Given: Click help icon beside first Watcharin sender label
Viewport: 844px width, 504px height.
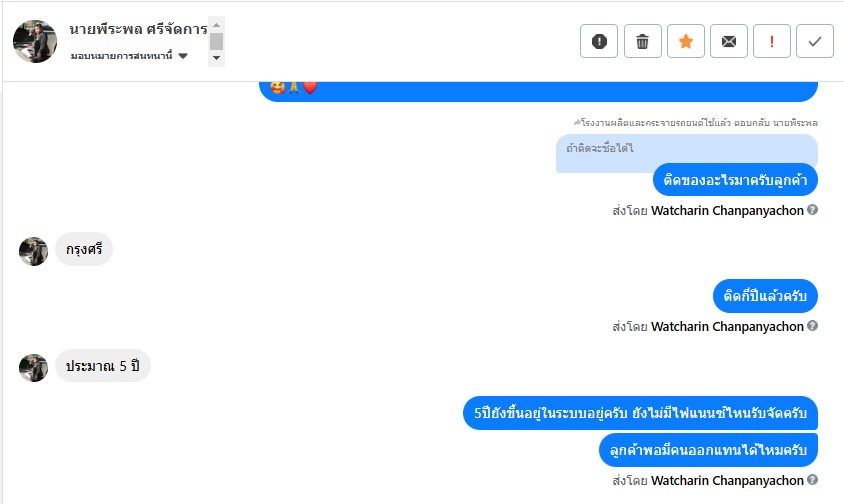Looking at the screenshot, I should click(813, 209).
